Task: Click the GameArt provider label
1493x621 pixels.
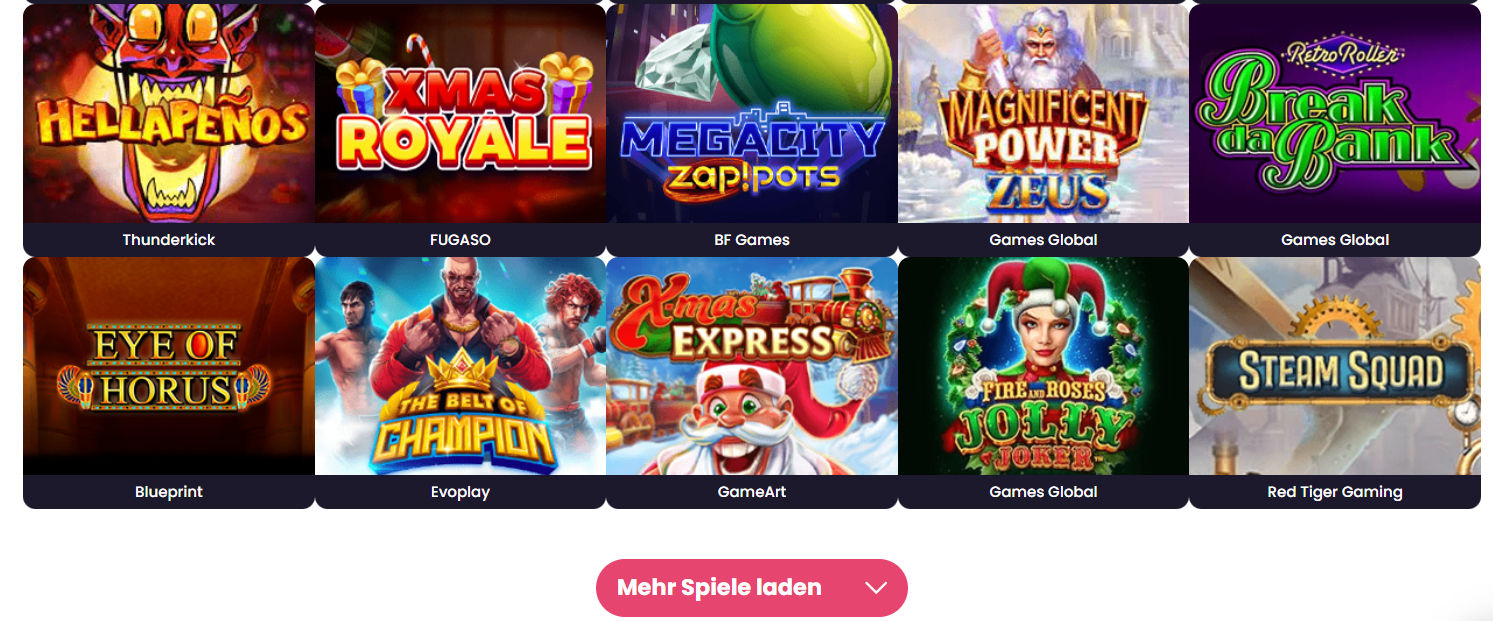Action: pos(752,492)
